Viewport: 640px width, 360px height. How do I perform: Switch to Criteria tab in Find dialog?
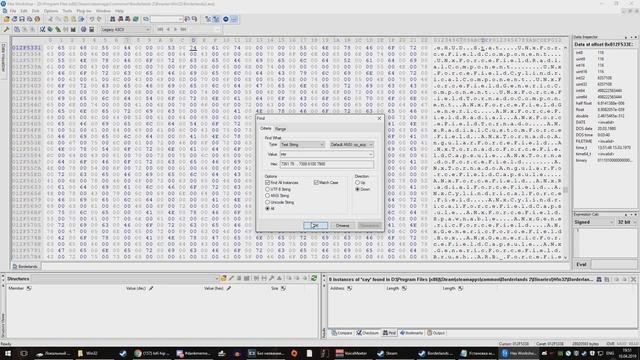[x=266, y=129]
